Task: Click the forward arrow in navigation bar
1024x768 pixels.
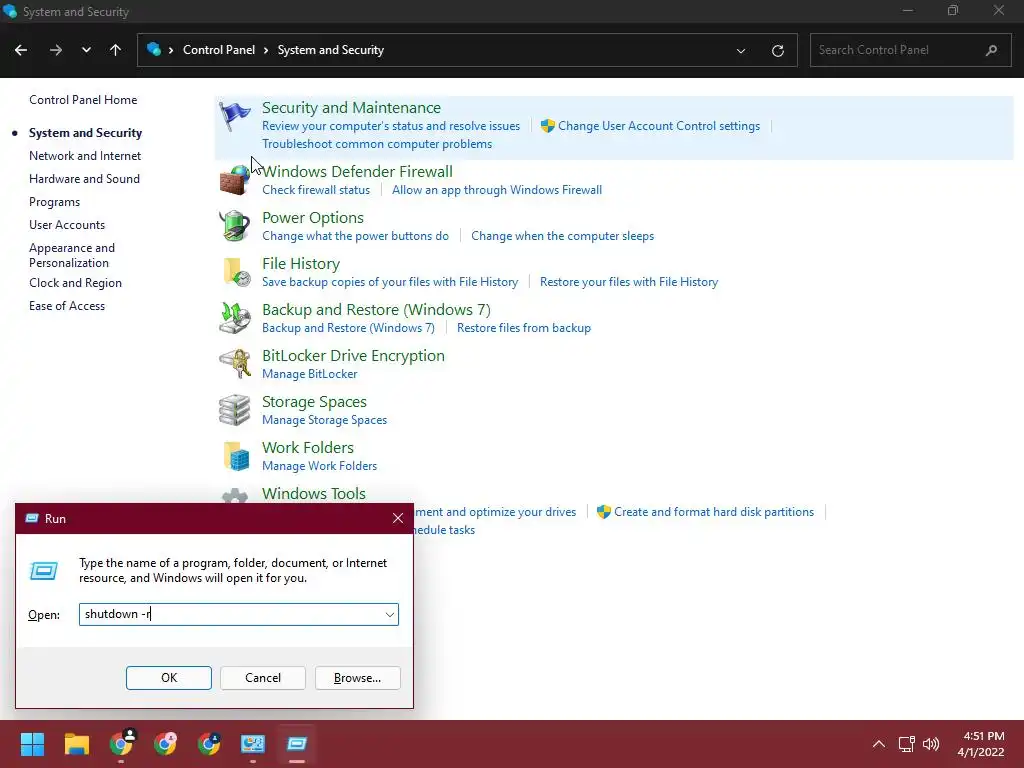Action: [x=56, y=50]
